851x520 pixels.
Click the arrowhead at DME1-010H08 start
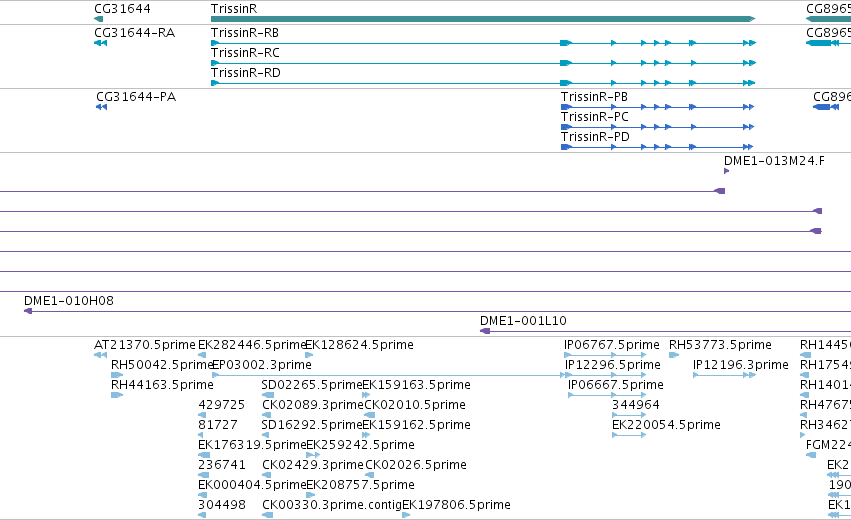click(28, 311)
